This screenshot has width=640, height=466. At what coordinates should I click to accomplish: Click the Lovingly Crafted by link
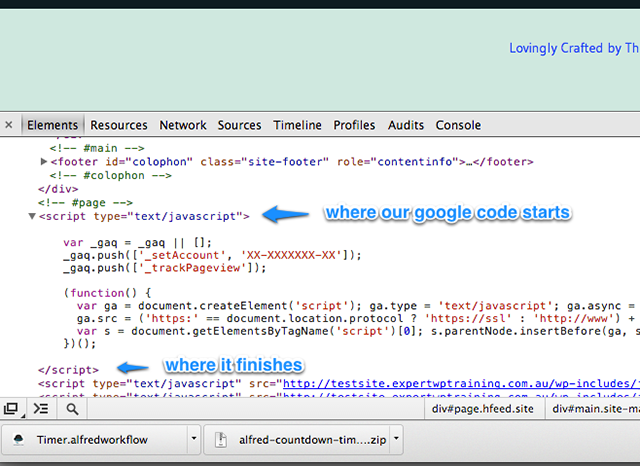click(x=574, y=48)
